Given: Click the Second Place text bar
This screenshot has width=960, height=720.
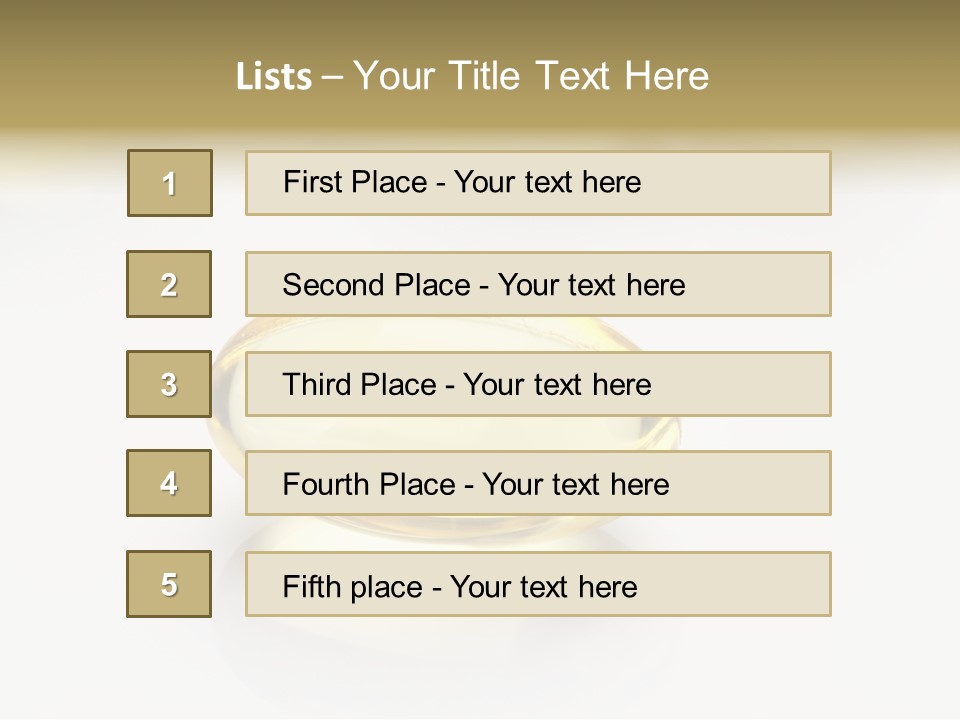Looking at the screenshot, I should (x=538, y=284).
